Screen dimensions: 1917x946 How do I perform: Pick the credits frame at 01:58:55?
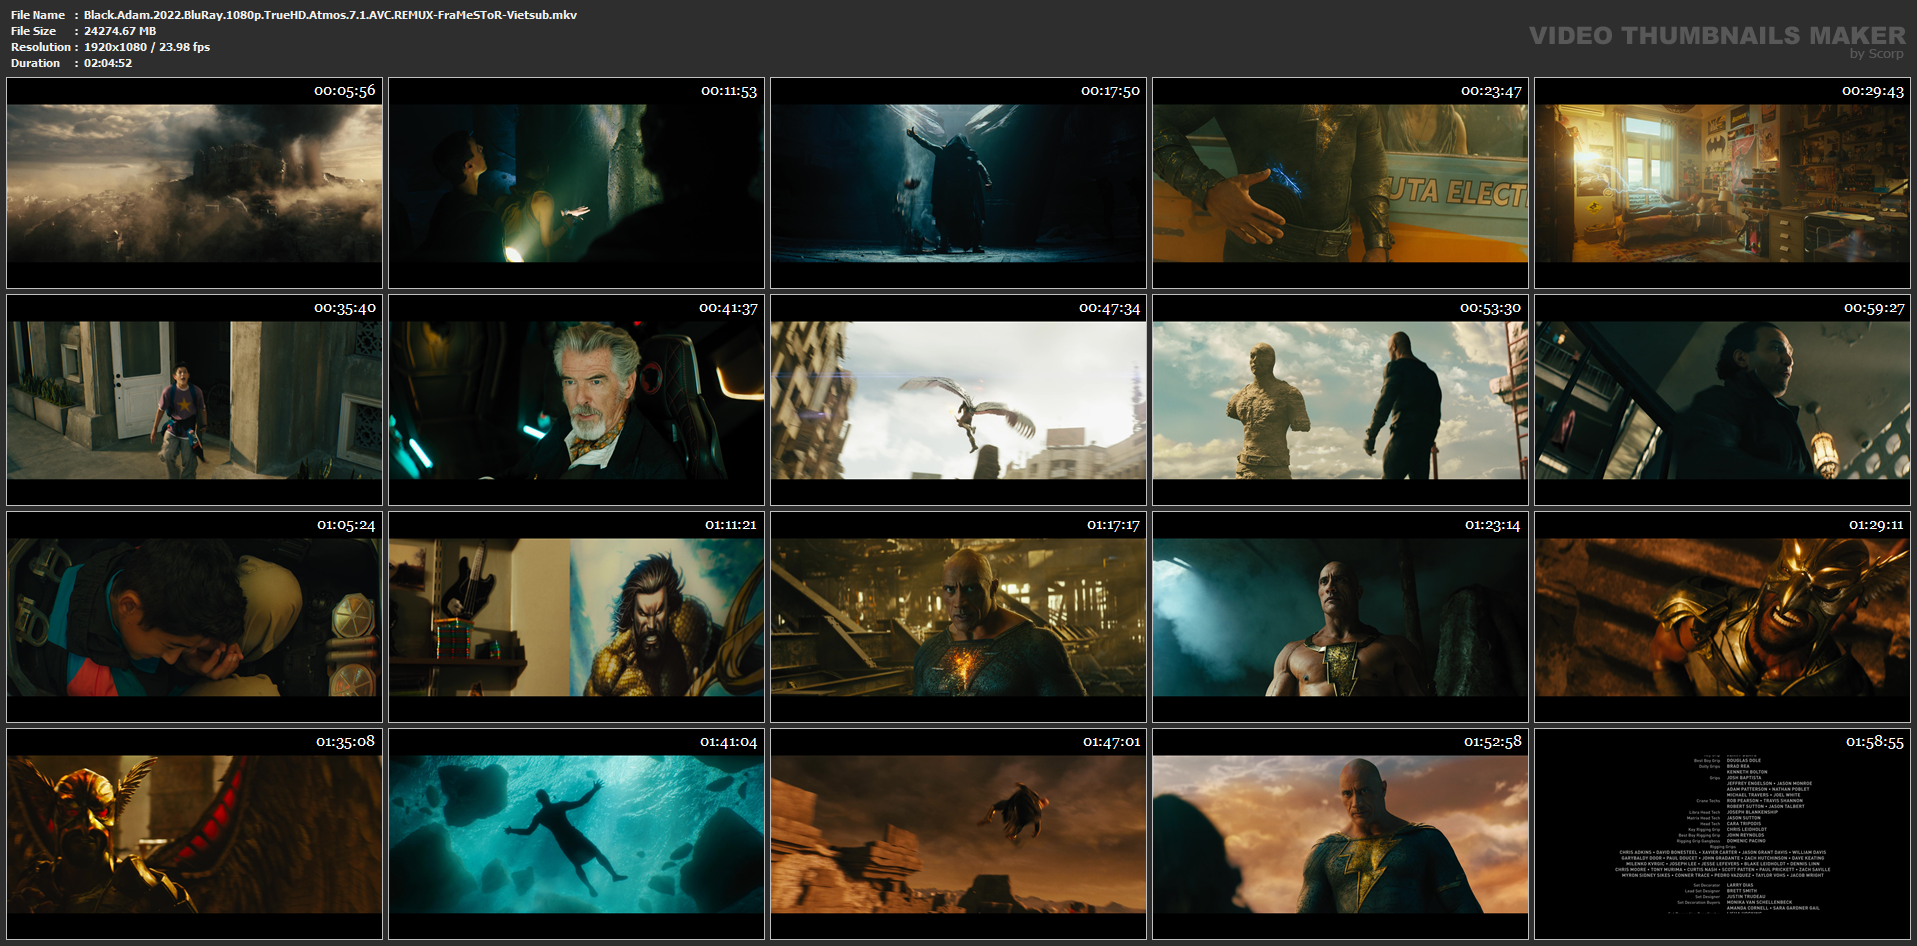(1722, 834)
